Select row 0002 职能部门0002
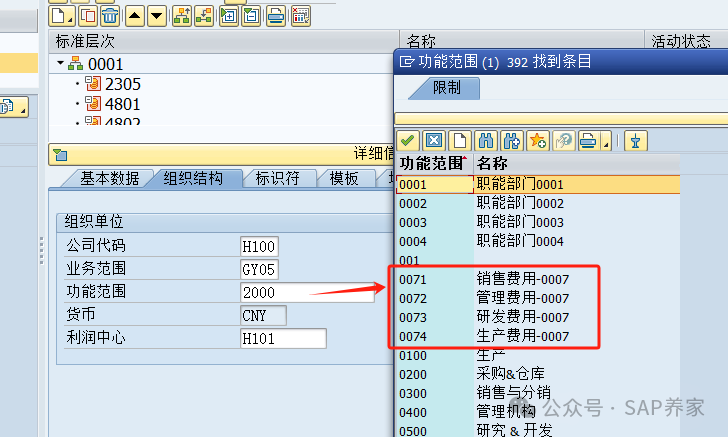728x437 pixels. [x=538, y=203]
